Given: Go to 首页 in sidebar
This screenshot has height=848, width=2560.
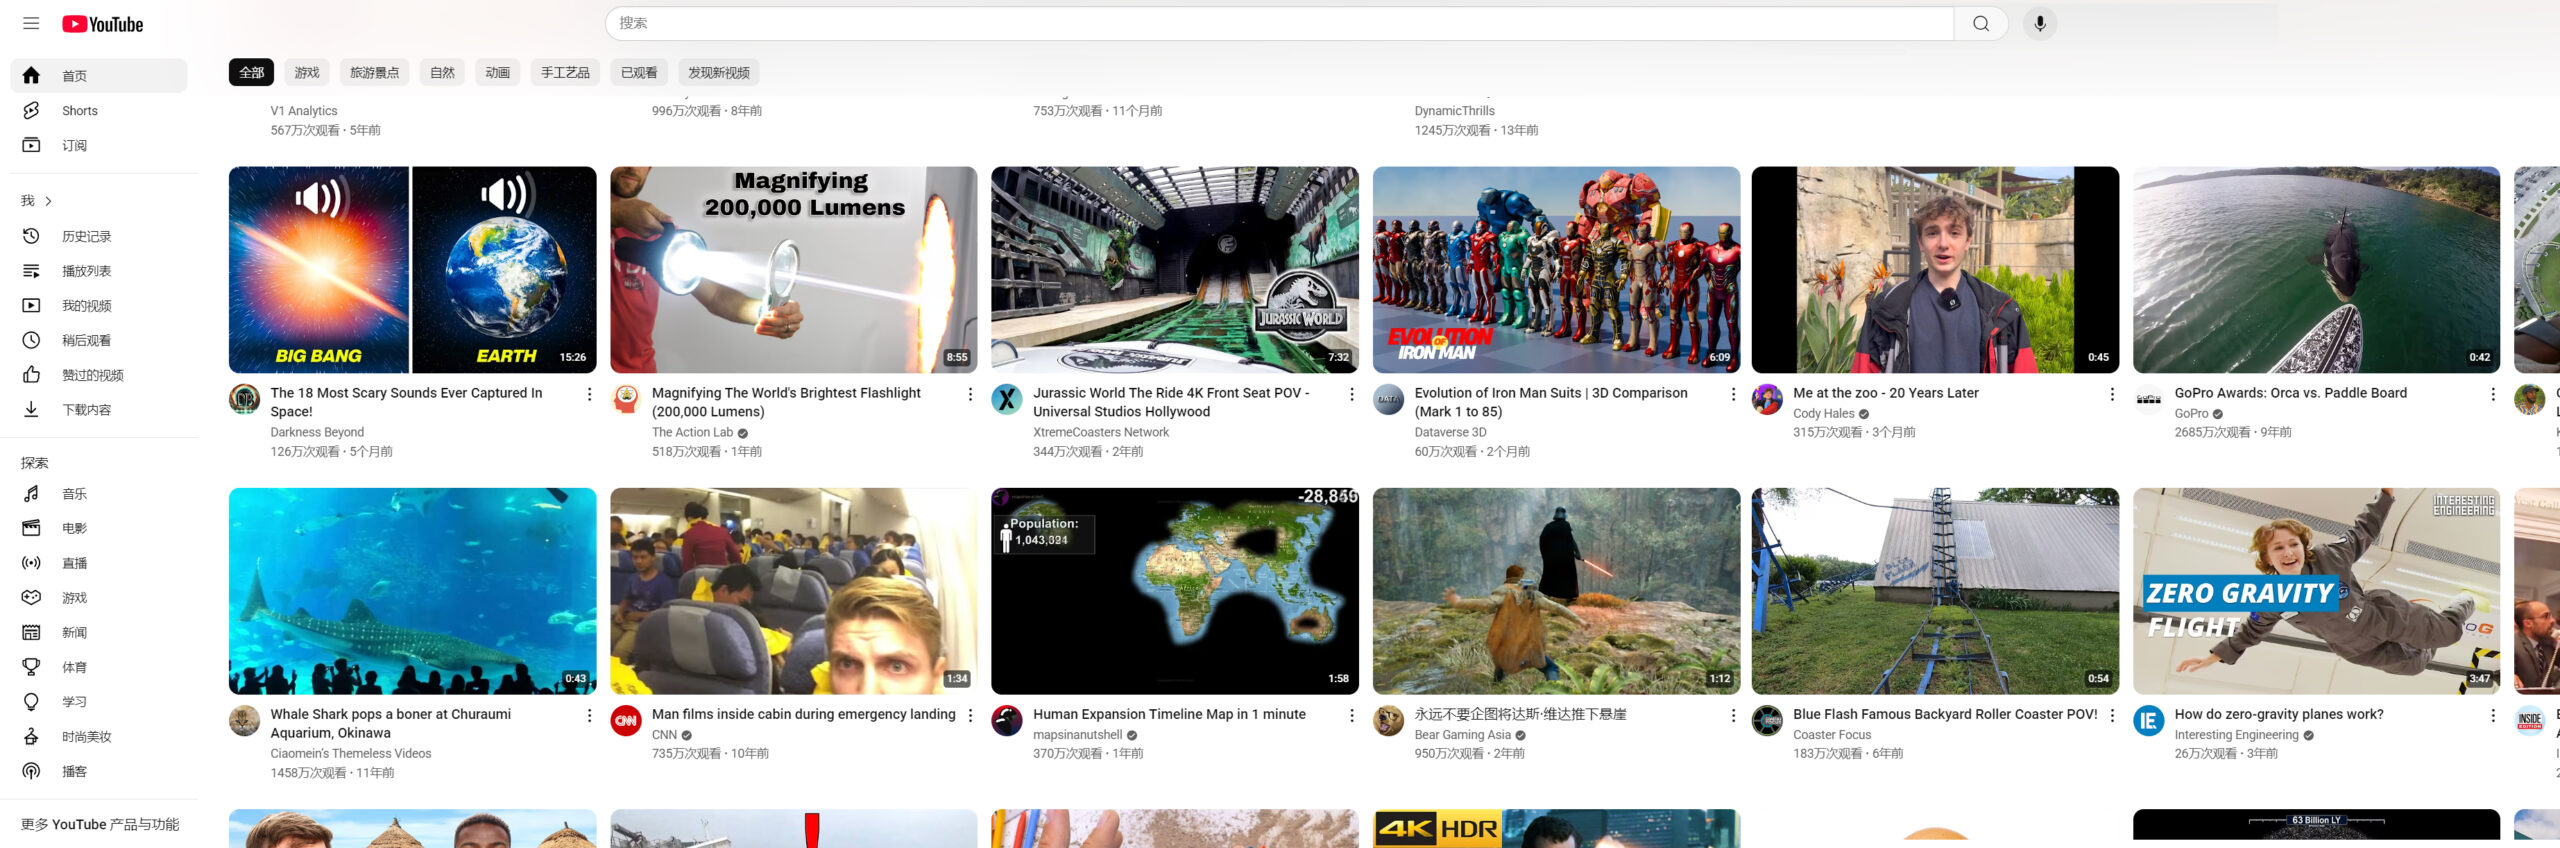Looking at the screenshot, I should coord(99,76).
